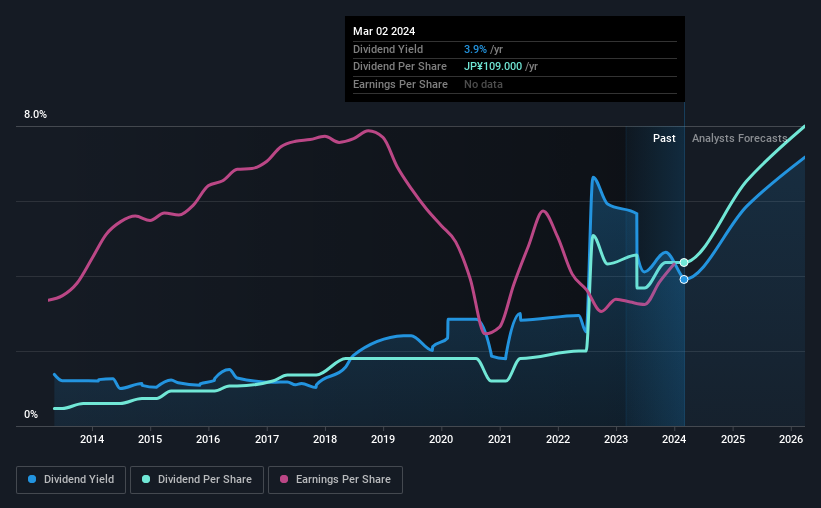The image size is (821, 508).
Task: Click the 8.0% y-axis label
Action: coord(35,115)
